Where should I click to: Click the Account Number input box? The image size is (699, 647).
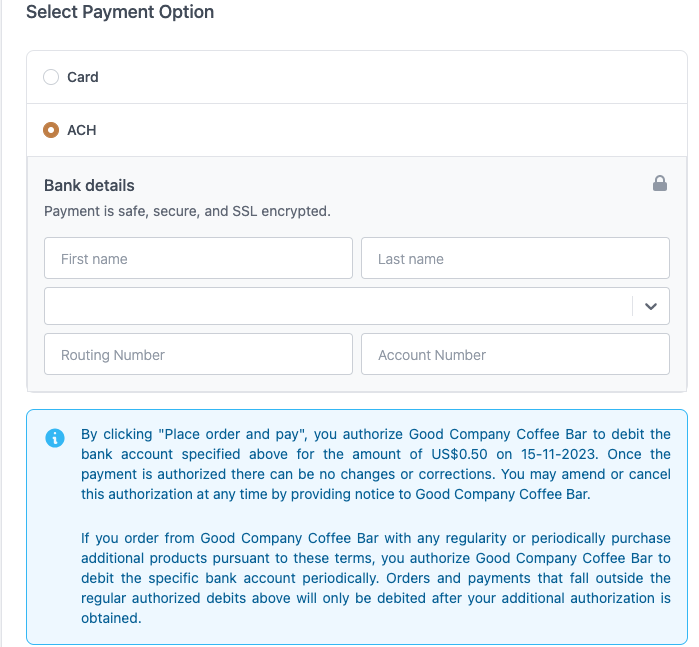click(x=515, y=354)
